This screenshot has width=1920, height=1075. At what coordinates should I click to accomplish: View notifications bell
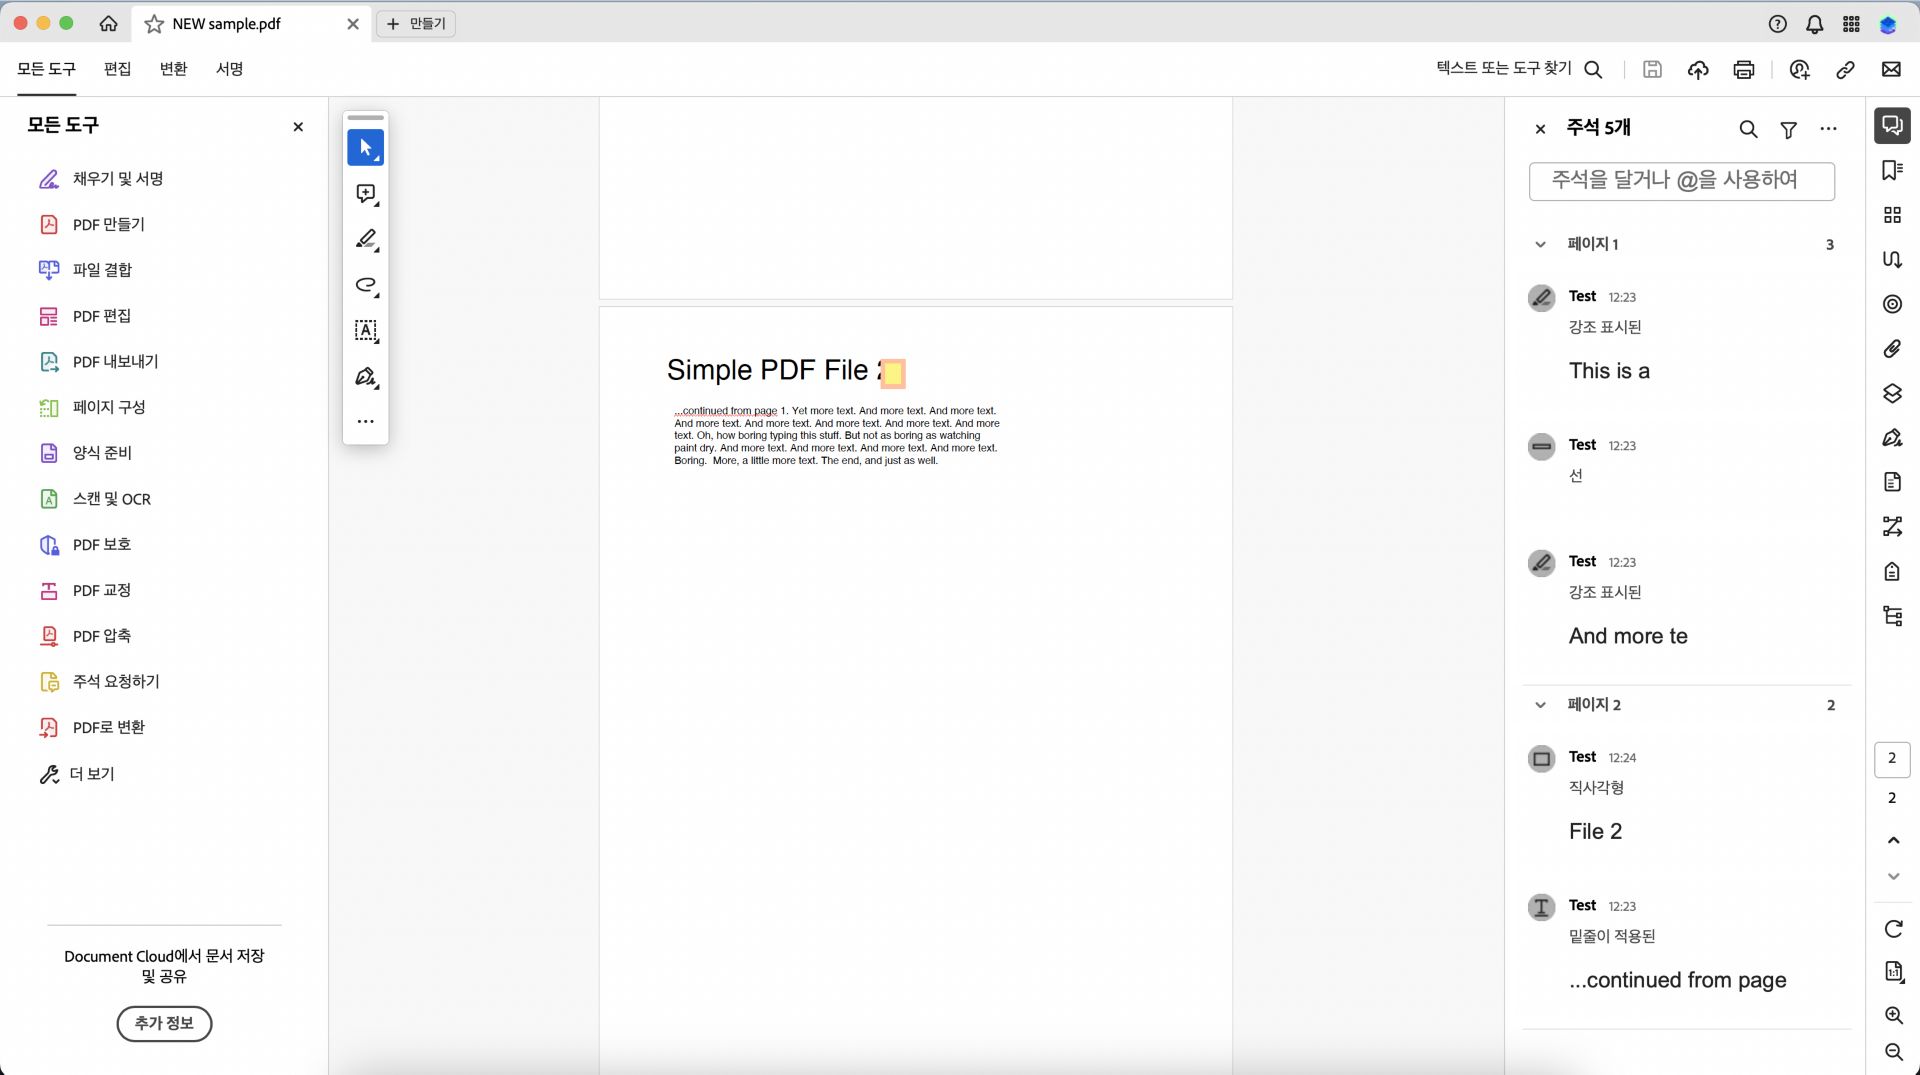coord(1814,24)
